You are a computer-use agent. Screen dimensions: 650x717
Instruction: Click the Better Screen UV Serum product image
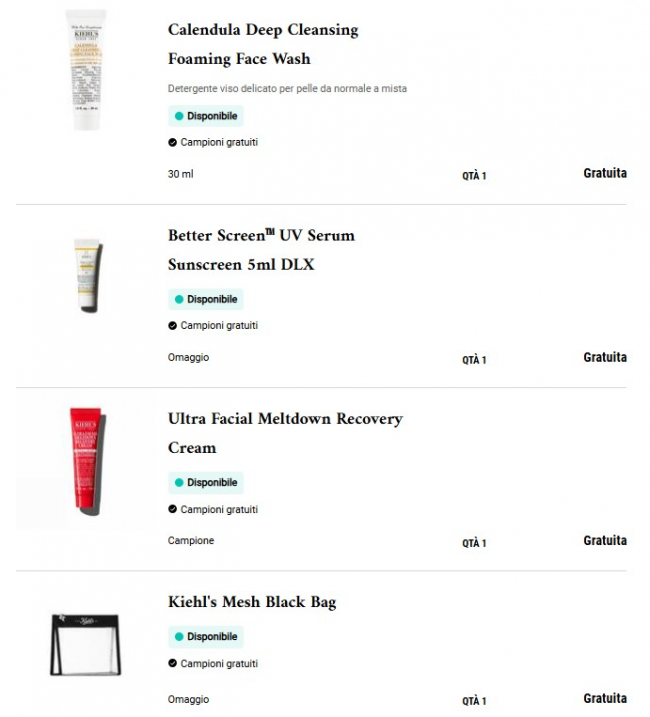pyautogui.click(x=85, y=276)
